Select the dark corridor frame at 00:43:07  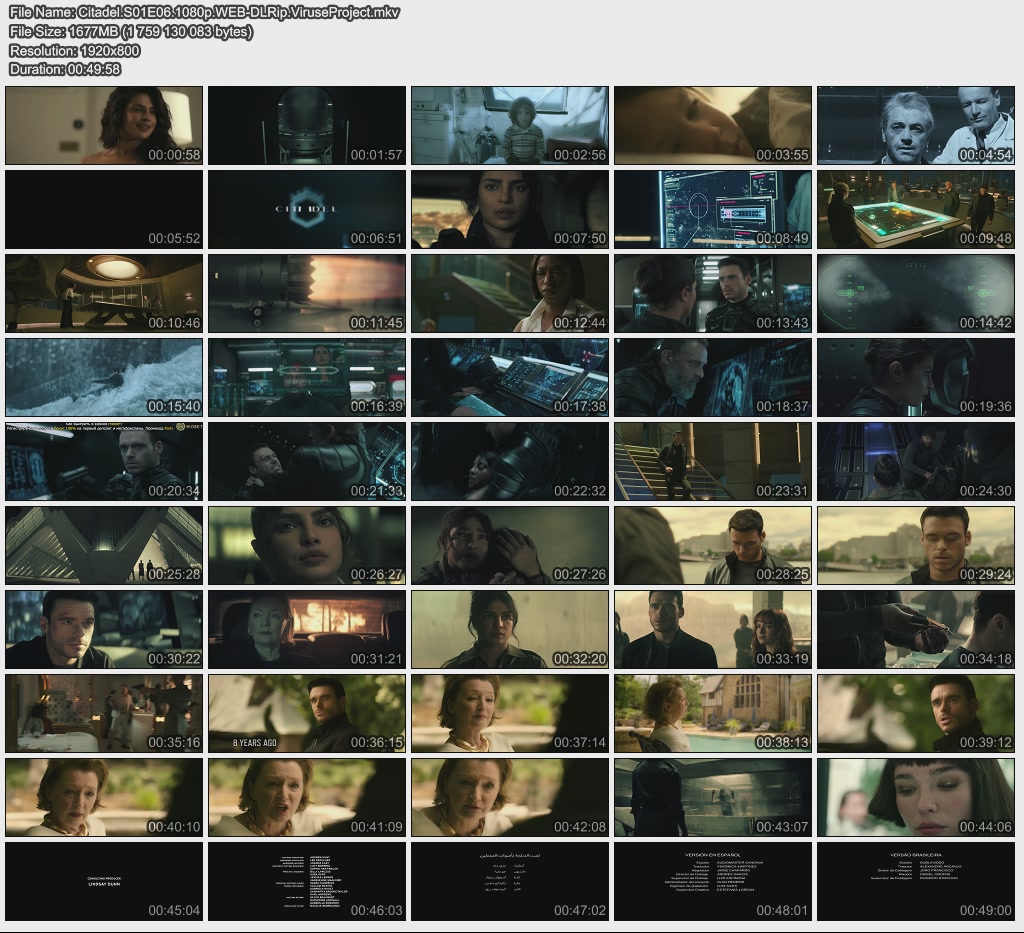pos(713,797)
